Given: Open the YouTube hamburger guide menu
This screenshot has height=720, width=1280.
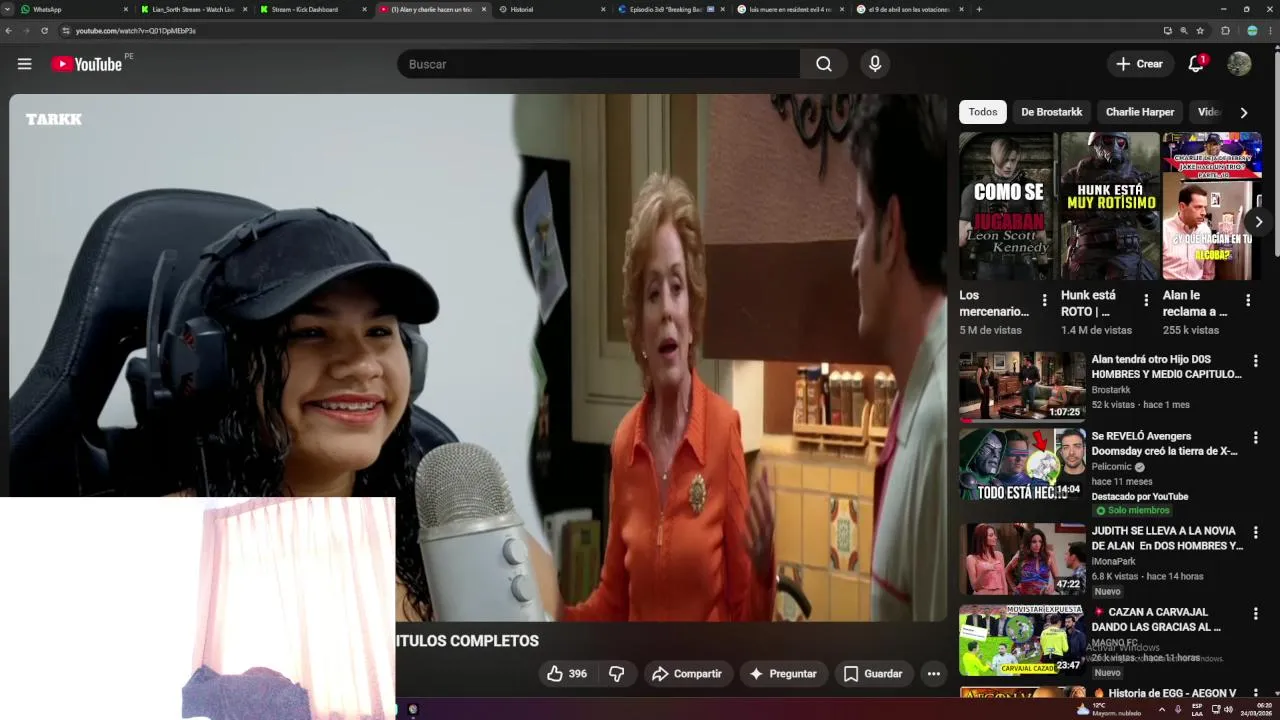Looking at the screenshot, I should (24, 64).
